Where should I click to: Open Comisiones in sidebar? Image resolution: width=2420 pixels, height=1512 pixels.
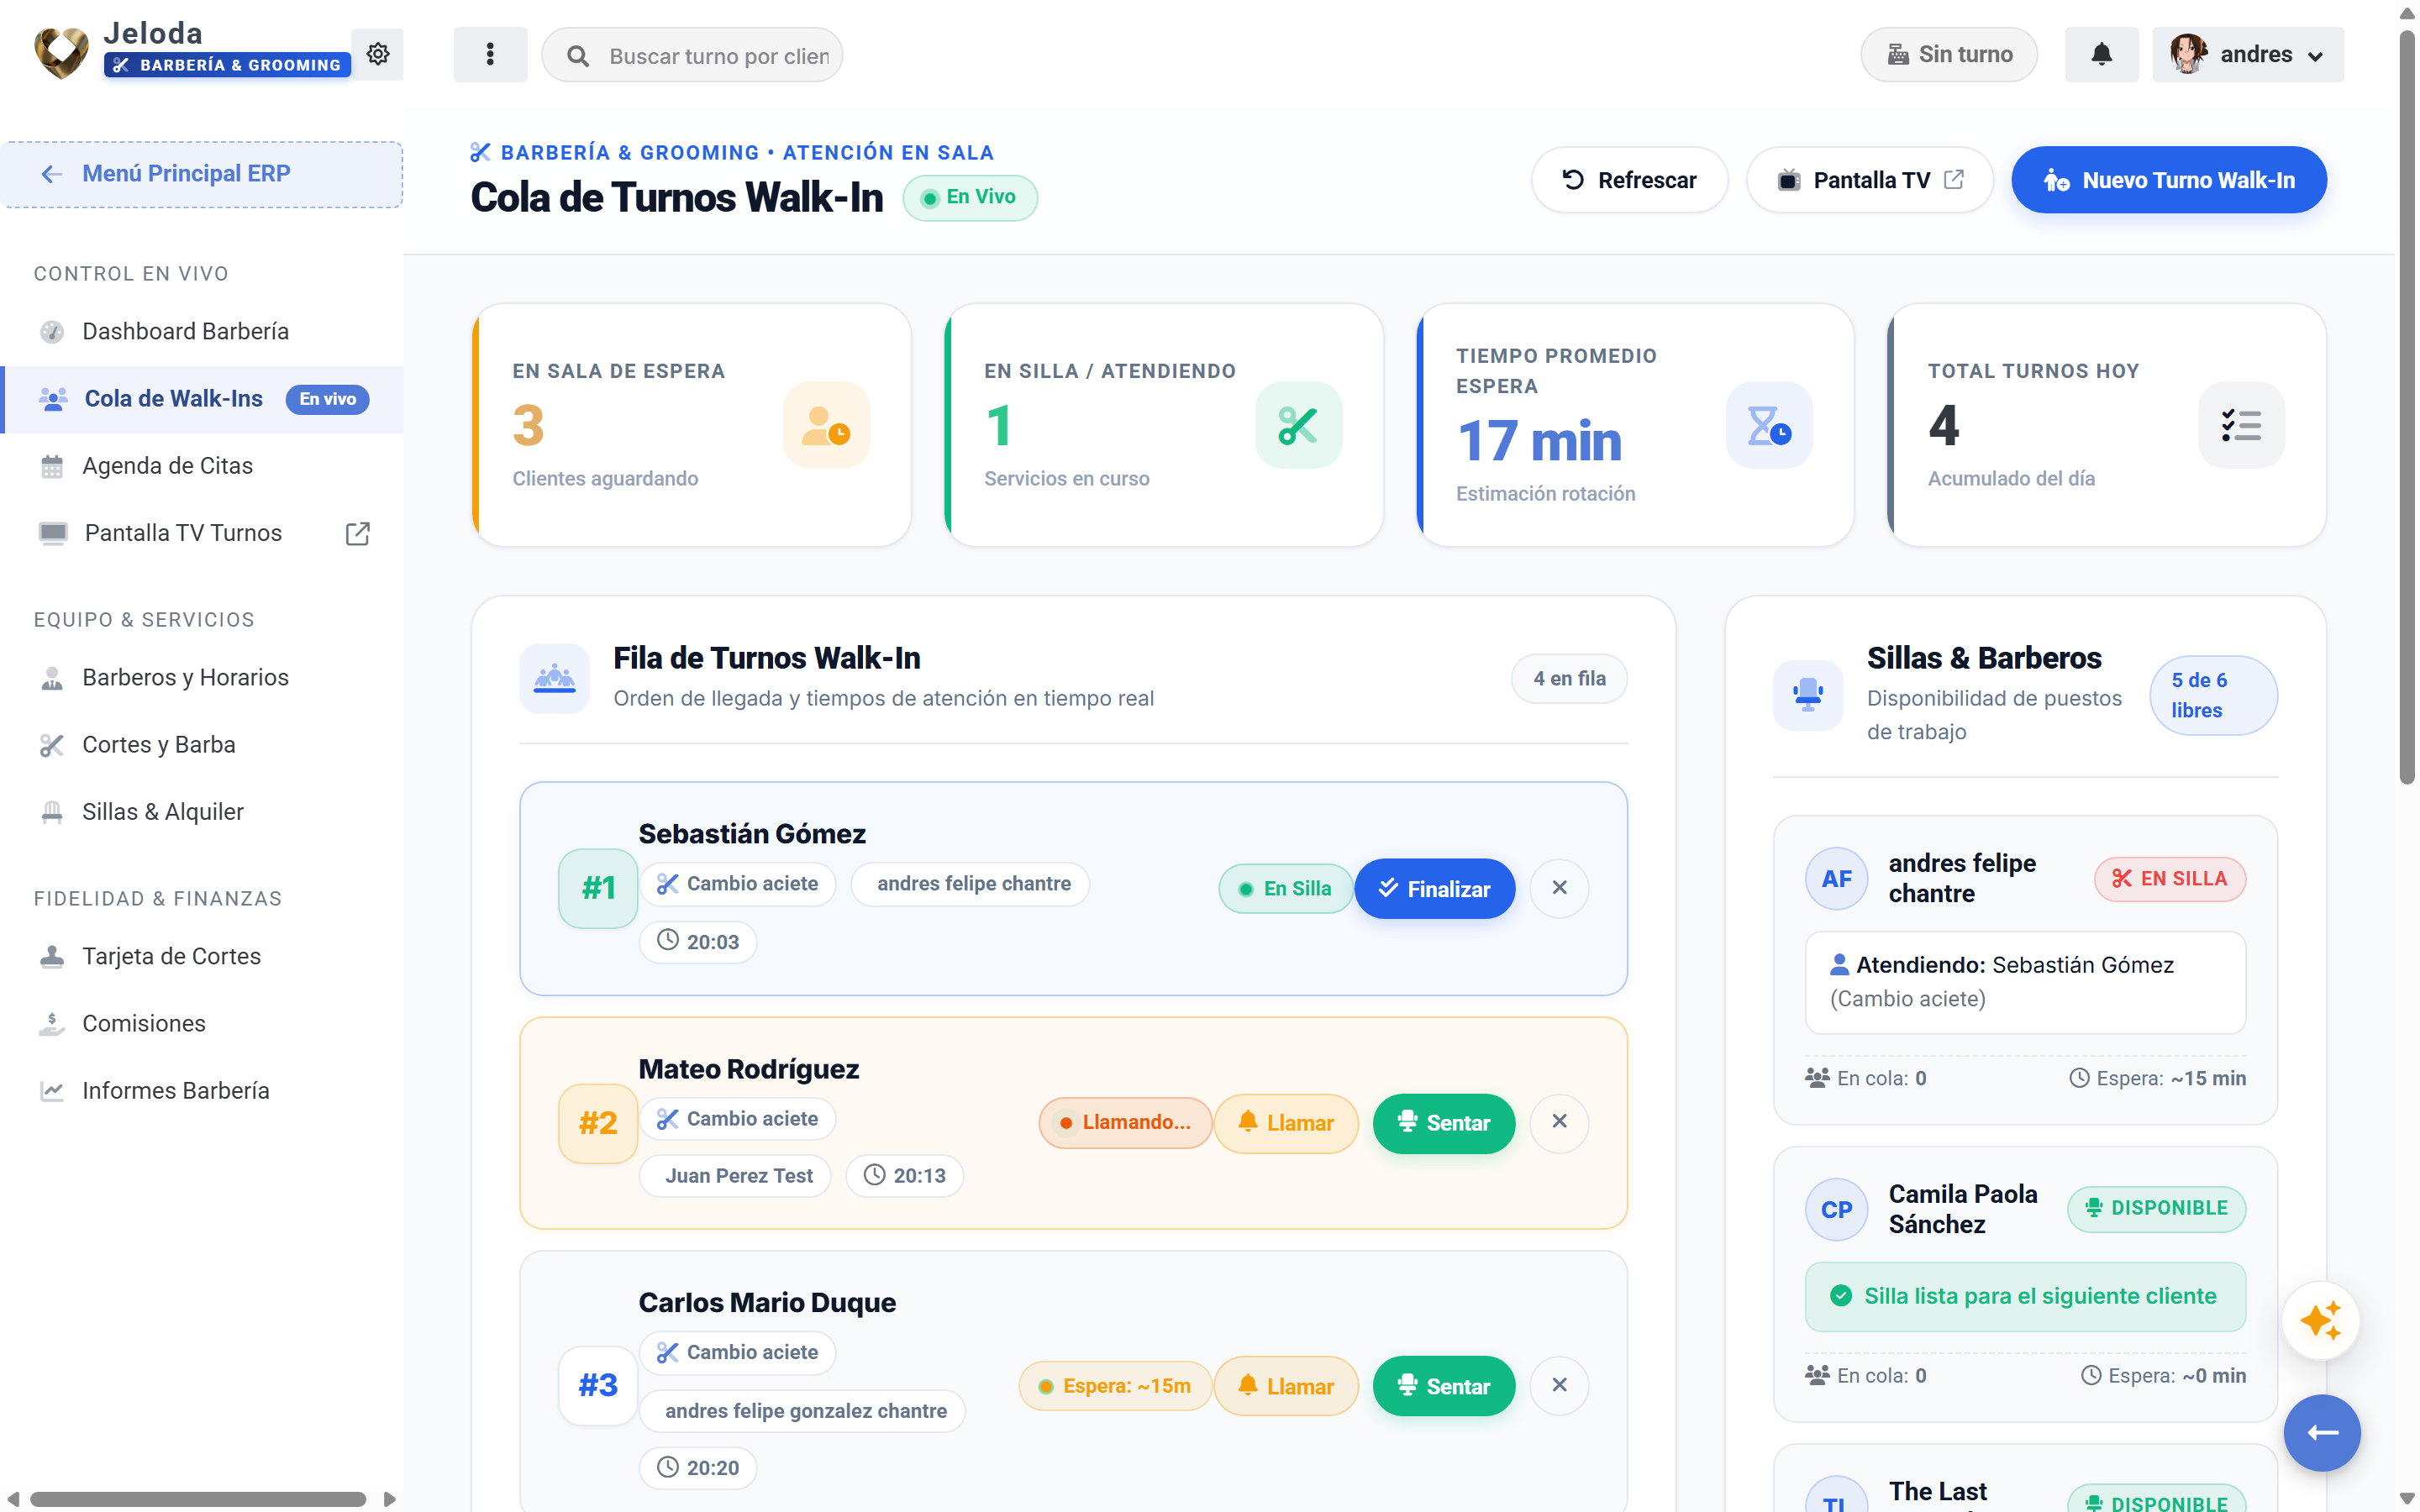[x=202, y=1023]
